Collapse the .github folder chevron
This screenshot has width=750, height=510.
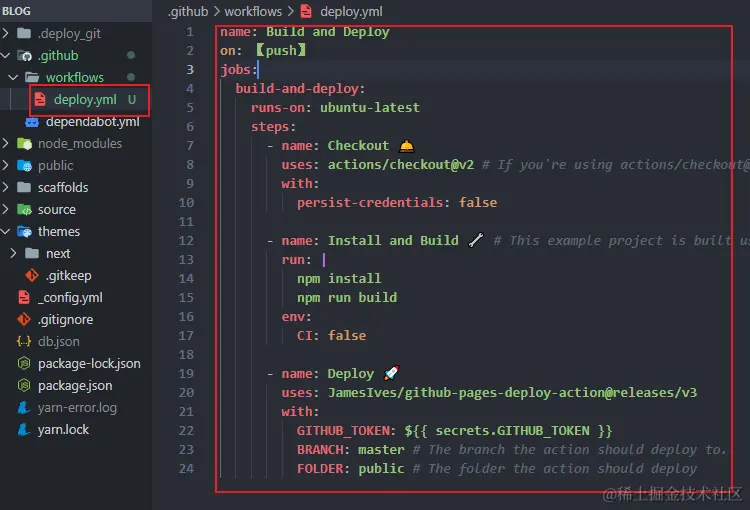(x=6, y=55)
